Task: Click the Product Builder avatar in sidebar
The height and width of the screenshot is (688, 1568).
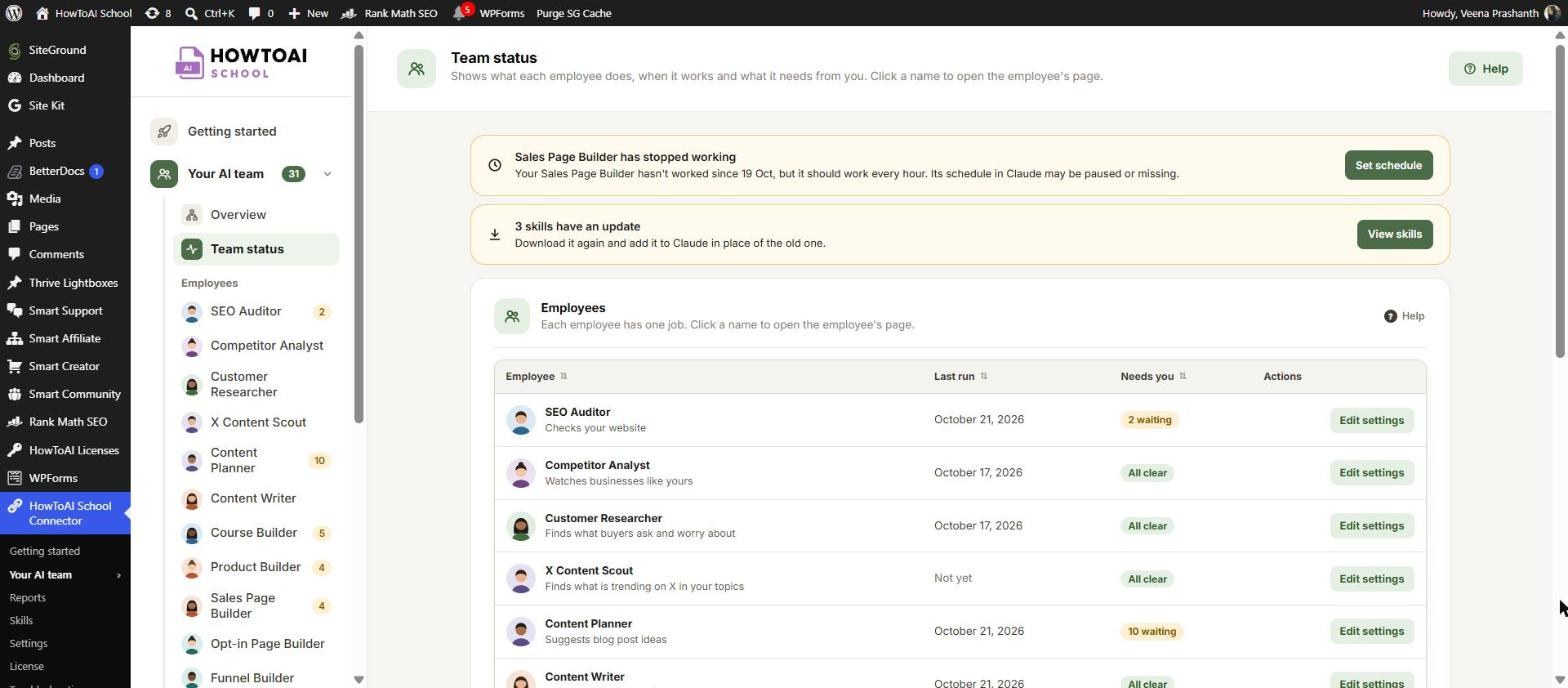Action: 192,567
